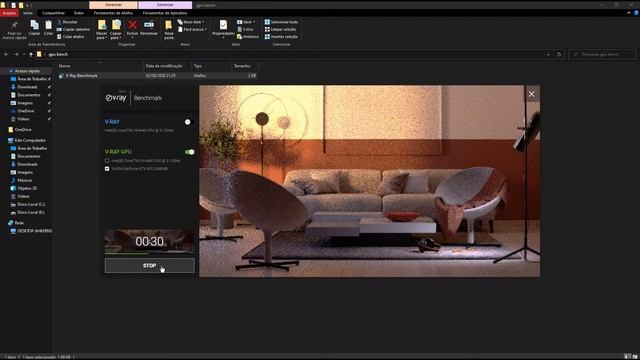Switch to the Exibir tab
The width and height of the screenshot is (640, 360).
point(79,13)
